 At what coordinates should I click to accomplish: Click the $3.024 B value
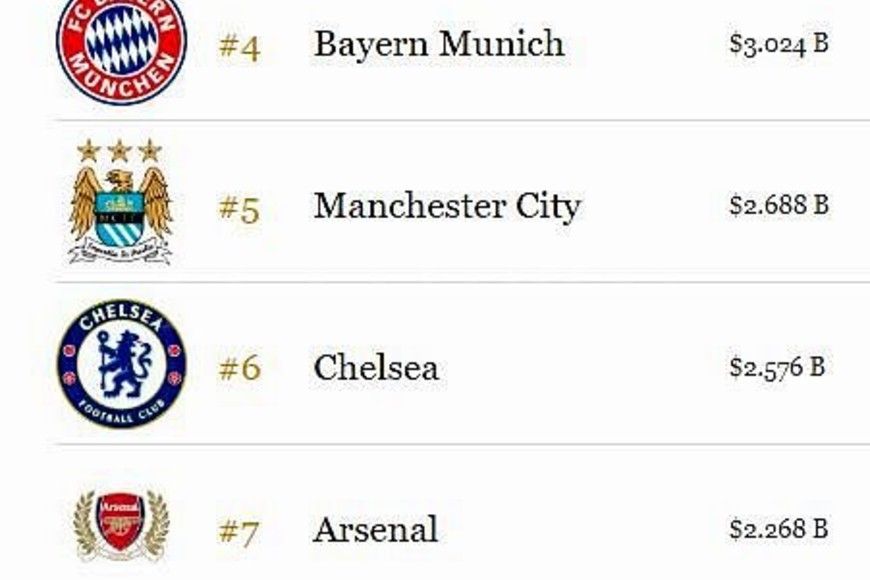tap(778, 44)
